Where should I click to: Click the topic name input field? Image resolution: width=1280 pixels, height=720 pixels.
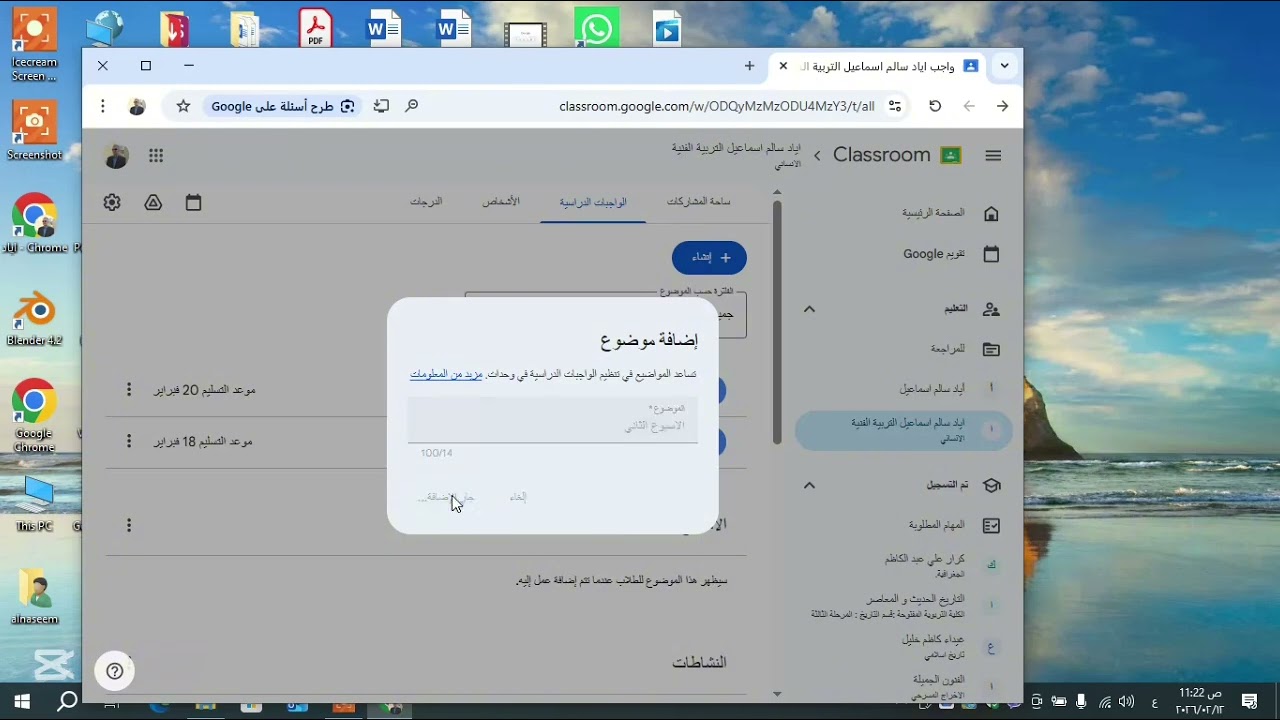pos(552,420)
